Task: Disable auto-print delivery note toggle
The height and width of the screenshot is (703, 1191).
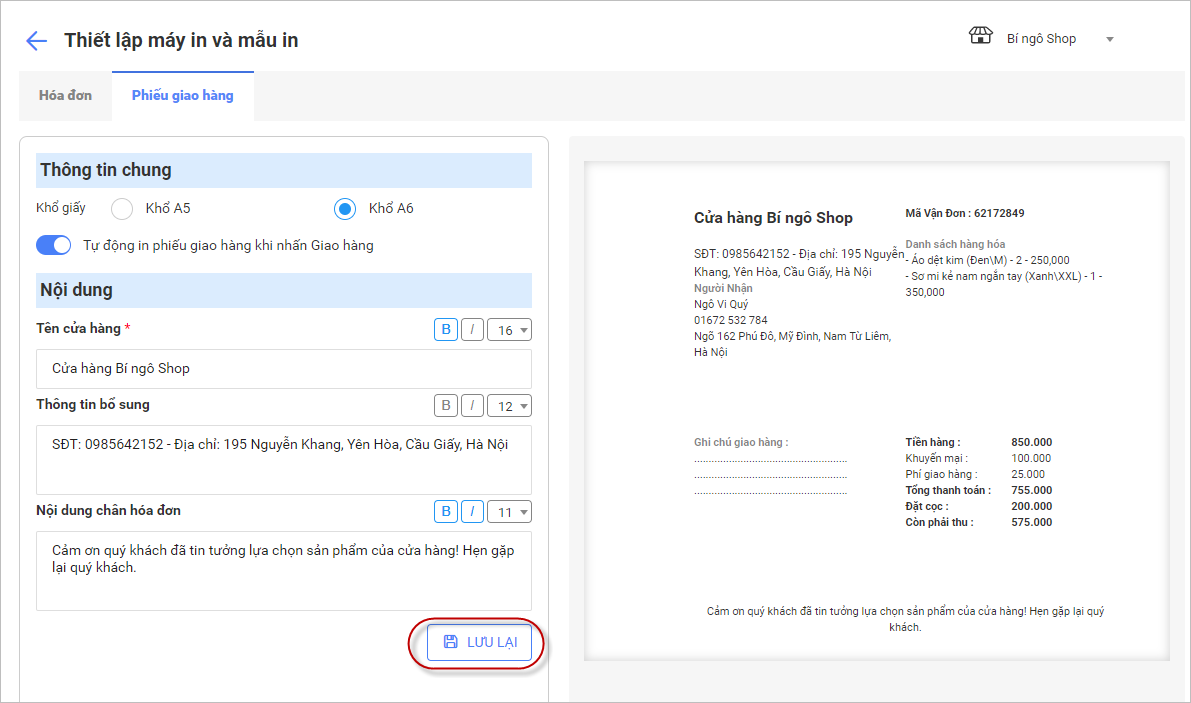Action: pyautogui.click(x=54, y=245)
